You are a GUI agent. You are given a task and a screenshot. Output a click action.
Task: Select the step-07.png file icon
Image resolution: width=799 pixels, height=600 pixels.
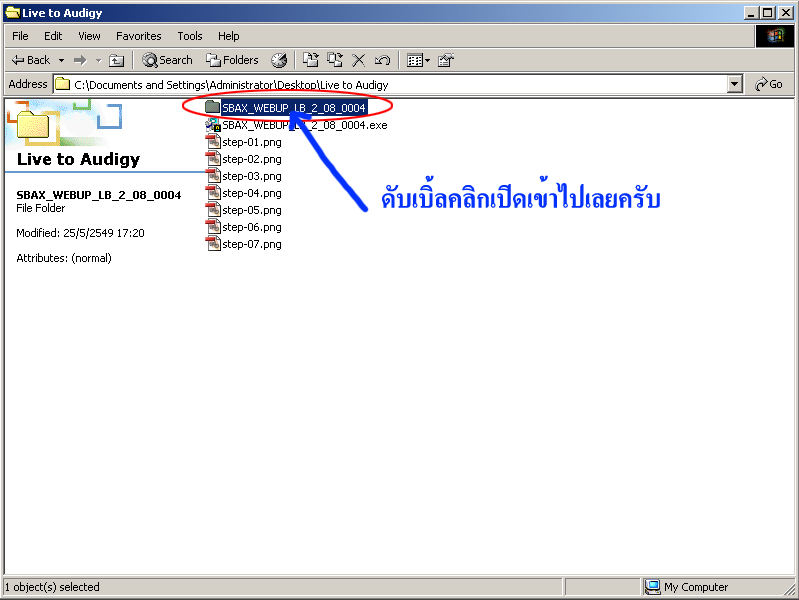point(212,243)
